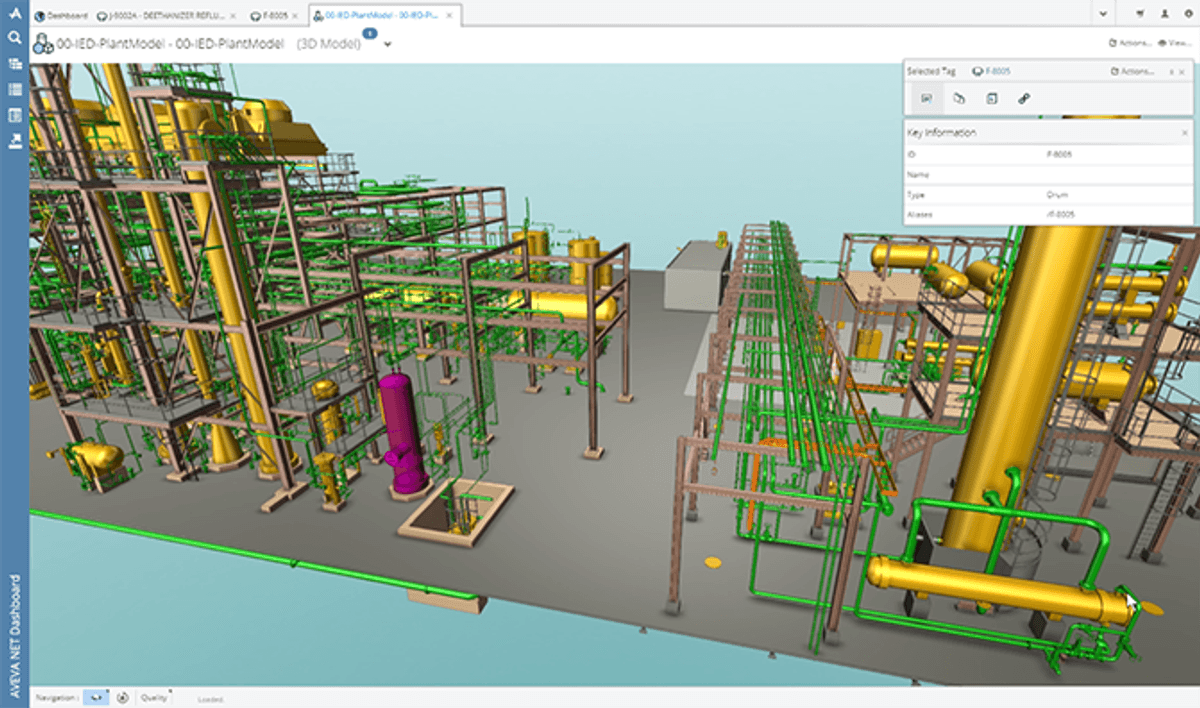1200x708 pixels.
Task: Open the Search tool in the left sidebar
Action: 14,37
